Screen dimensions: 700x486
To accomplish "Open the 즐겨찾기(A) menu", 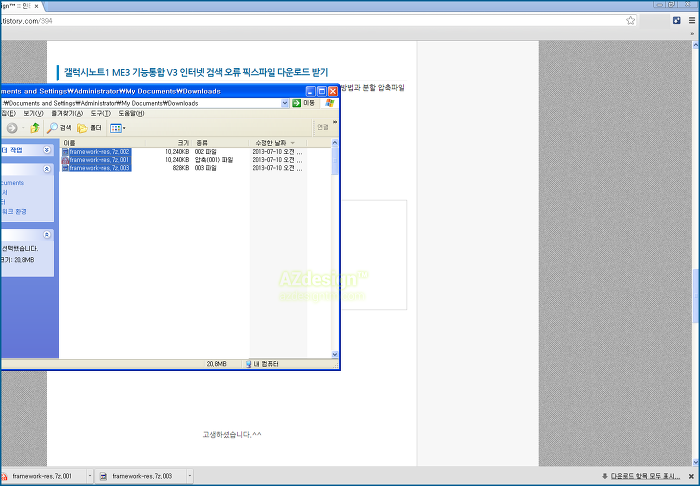I will click(67, 113).
